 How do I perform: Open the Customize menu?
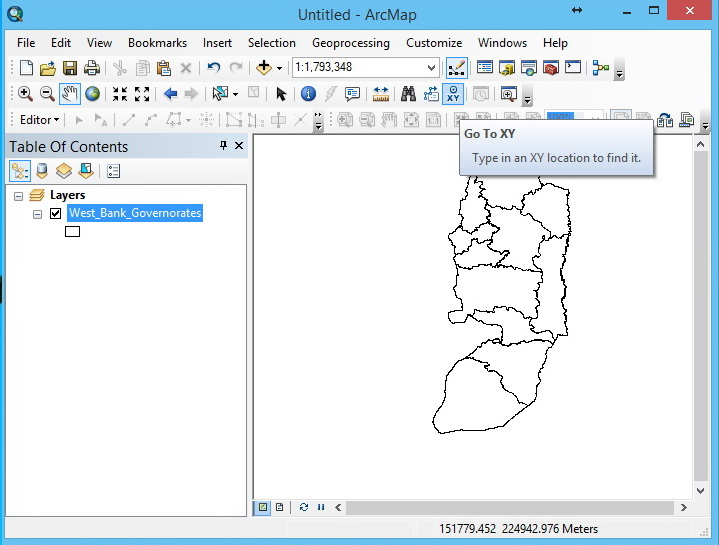click(x=434, y=43)
